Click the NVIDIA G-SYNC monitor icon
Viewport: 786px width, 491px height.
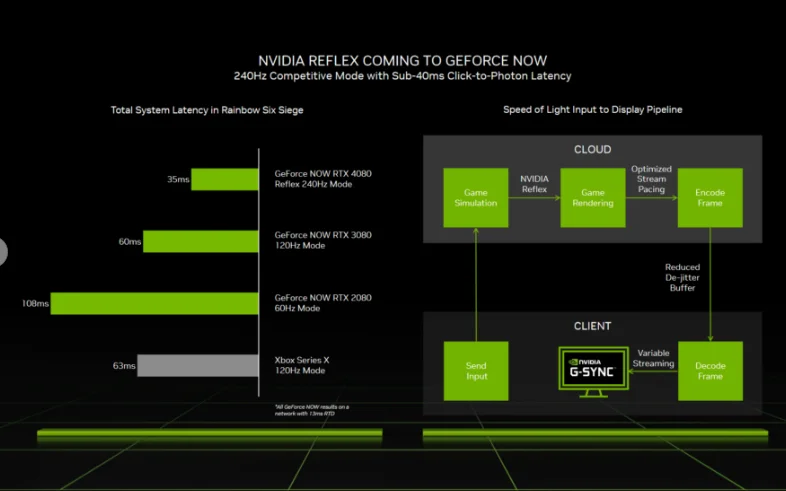coord(594,372)
